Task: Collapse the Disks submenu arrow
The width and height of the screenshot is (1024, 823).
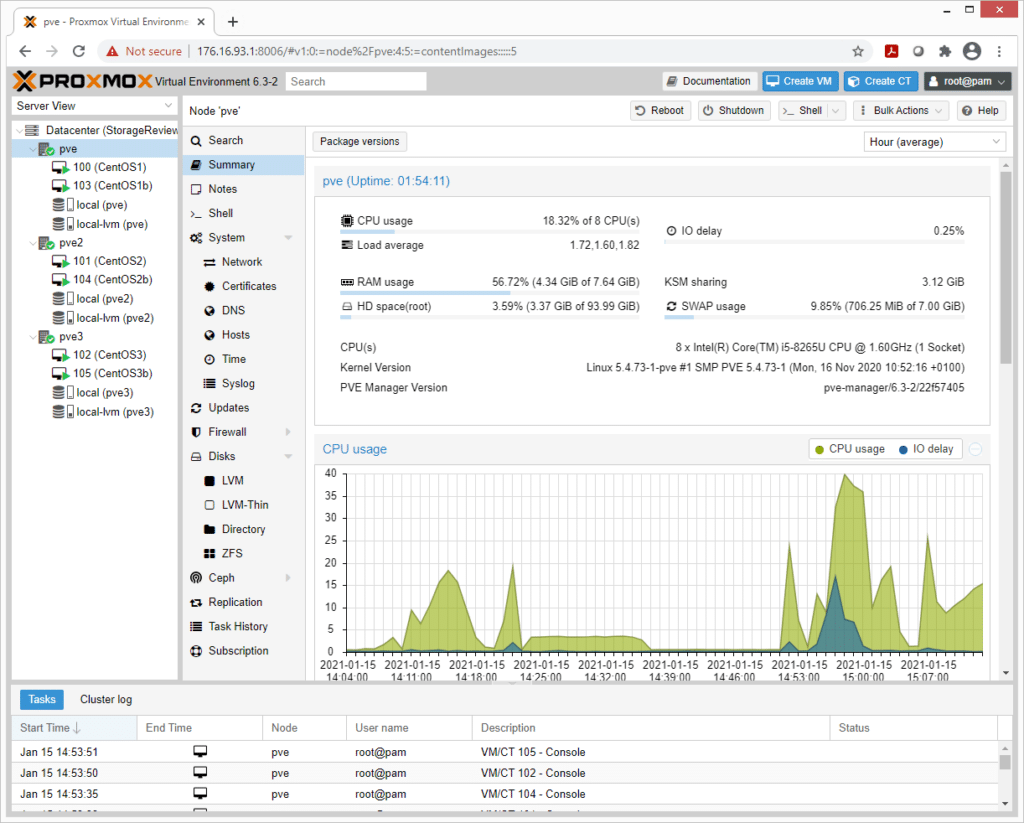Action: coord(288,456)
